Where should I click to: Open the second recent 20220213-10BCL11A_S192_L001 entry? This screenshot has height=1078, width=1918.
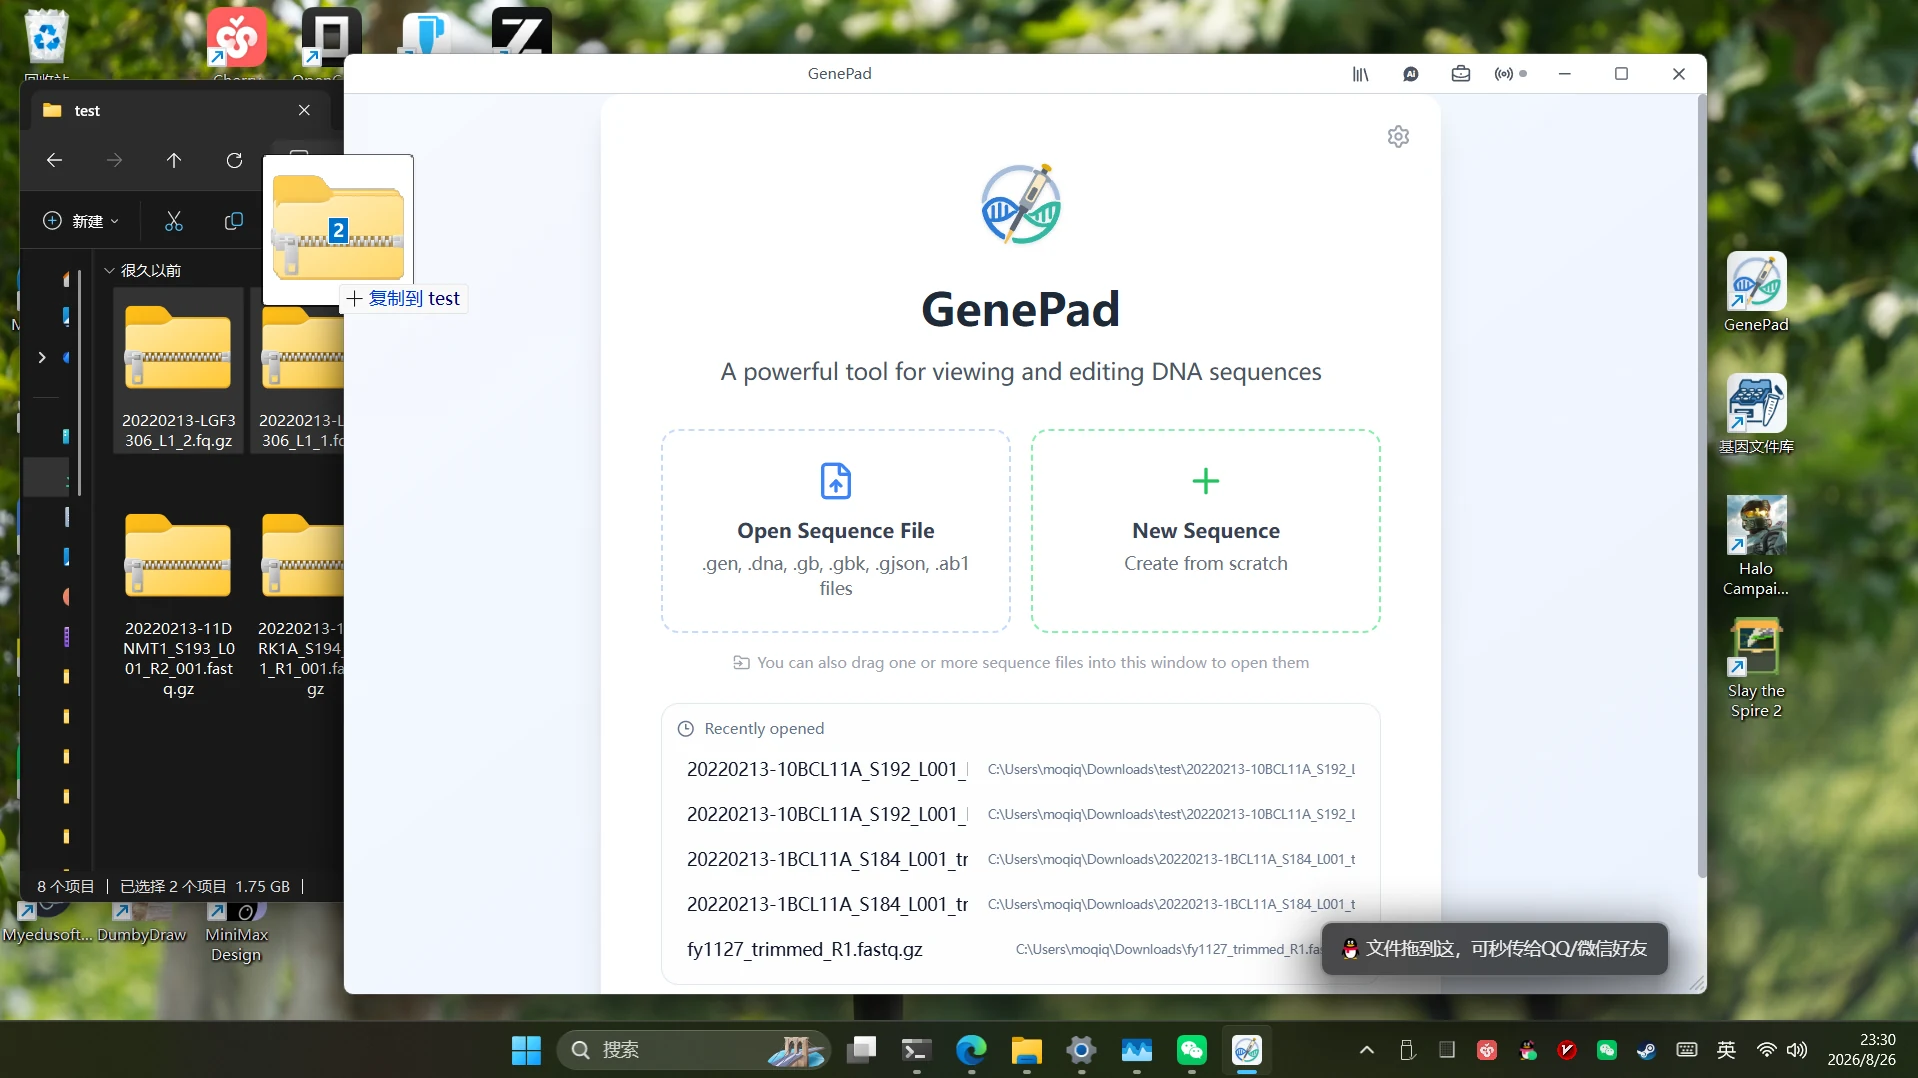tap(1020, 814)
